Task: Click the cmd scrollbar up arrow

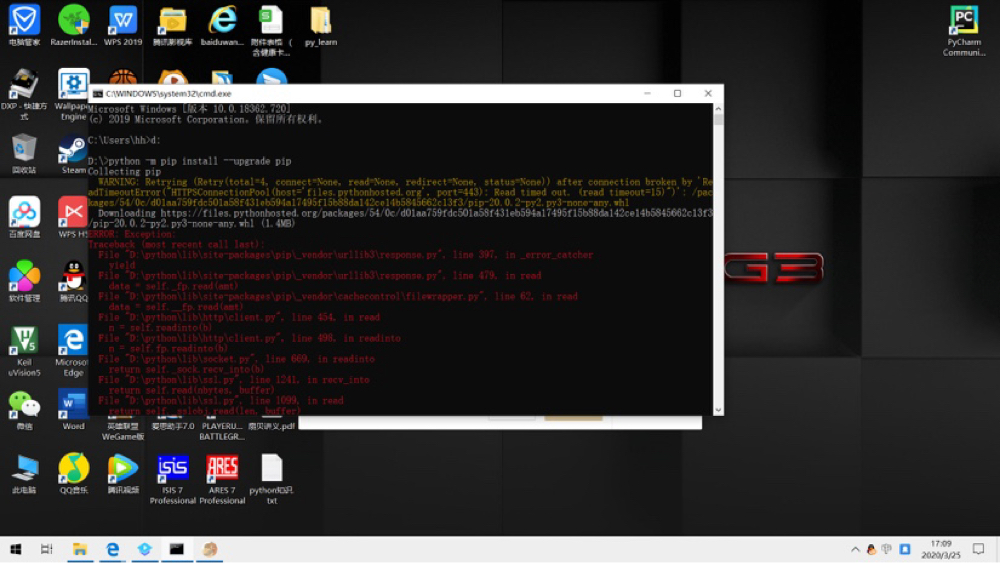Action: 718,109
